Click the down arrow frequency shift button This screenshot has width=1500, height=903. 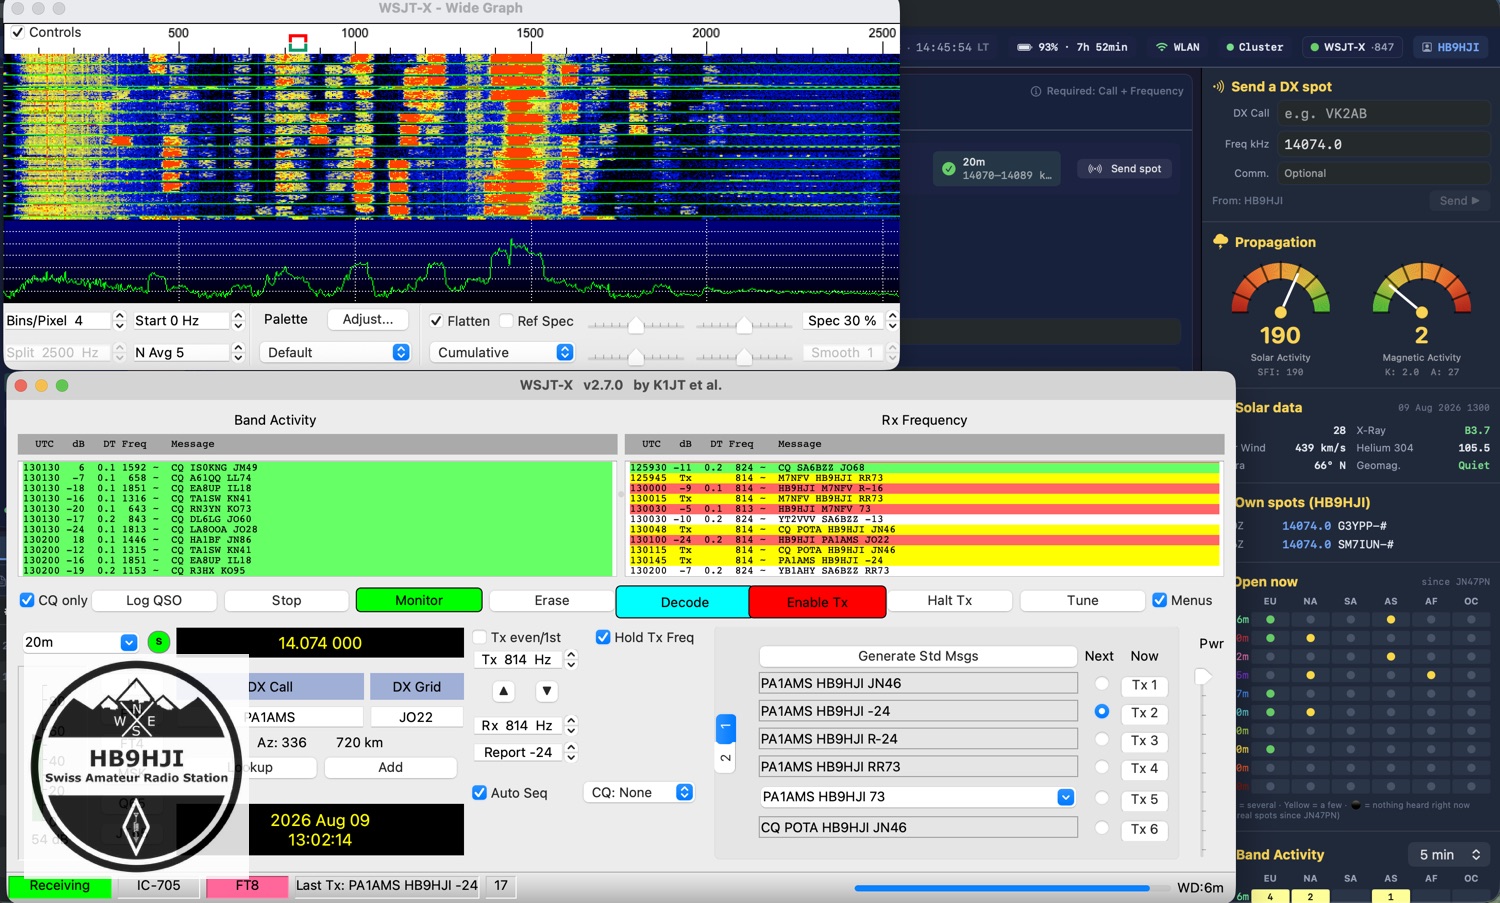click(546, 691)
